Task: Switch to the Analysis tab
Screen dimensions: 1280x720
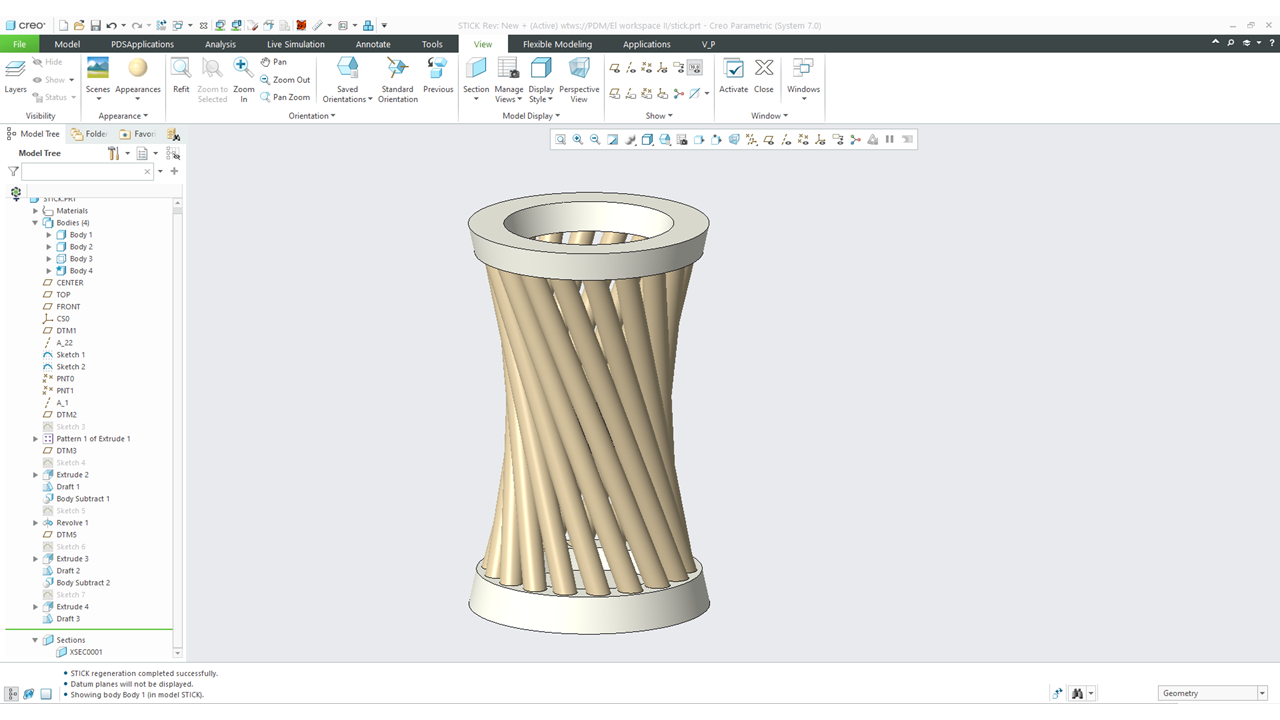Action: [220, 44]
